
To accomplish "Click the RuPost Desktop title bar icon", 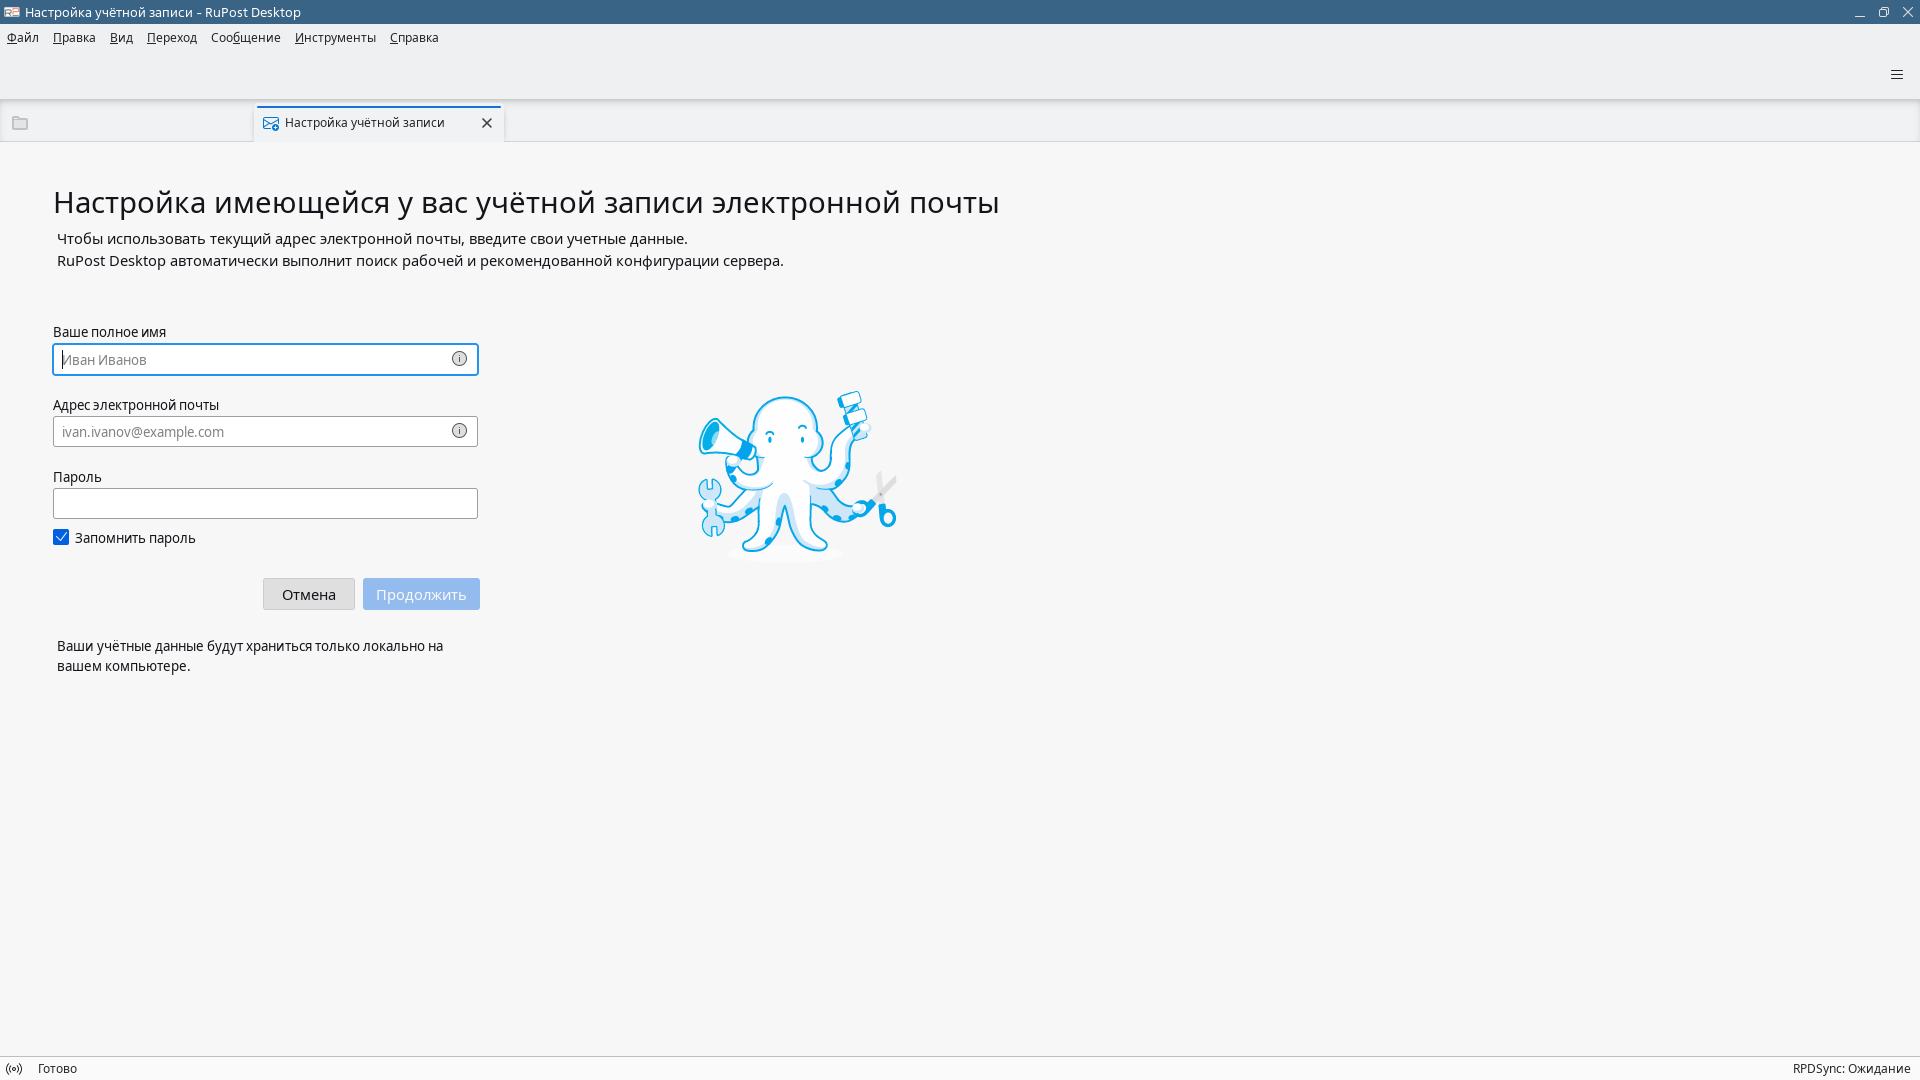I will point(12,12).
